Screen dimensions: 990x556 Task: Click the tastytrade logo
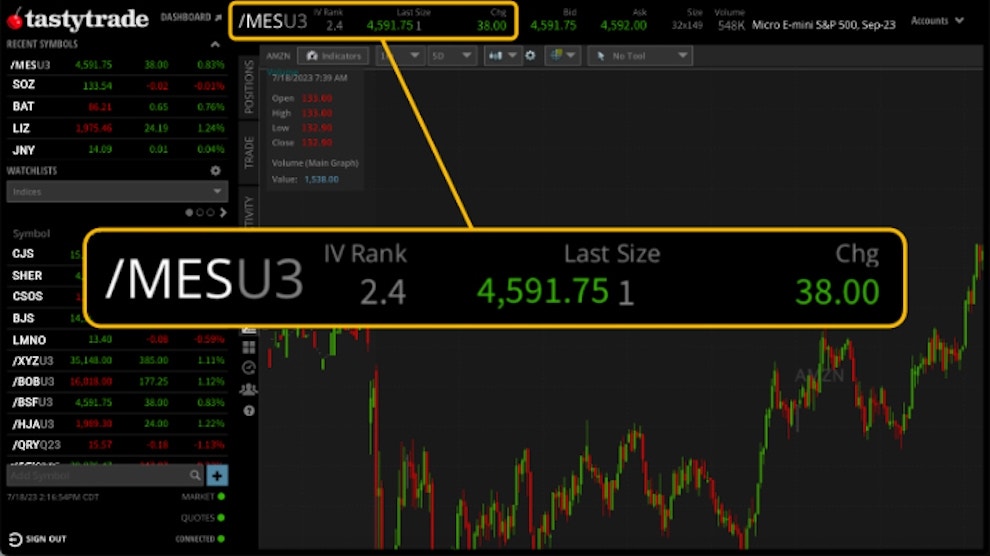(77, 19)
